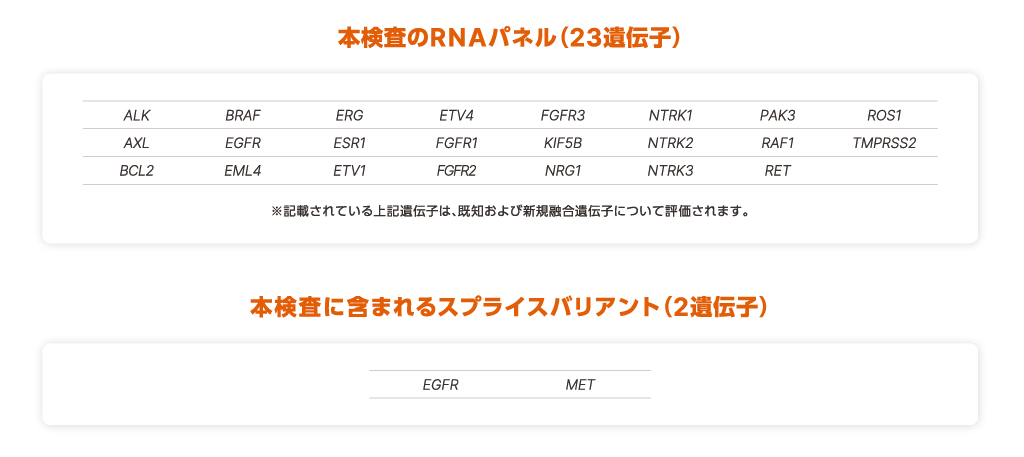Click the ERG gene entry
1024x457 pixels.
tap(350, 115)
